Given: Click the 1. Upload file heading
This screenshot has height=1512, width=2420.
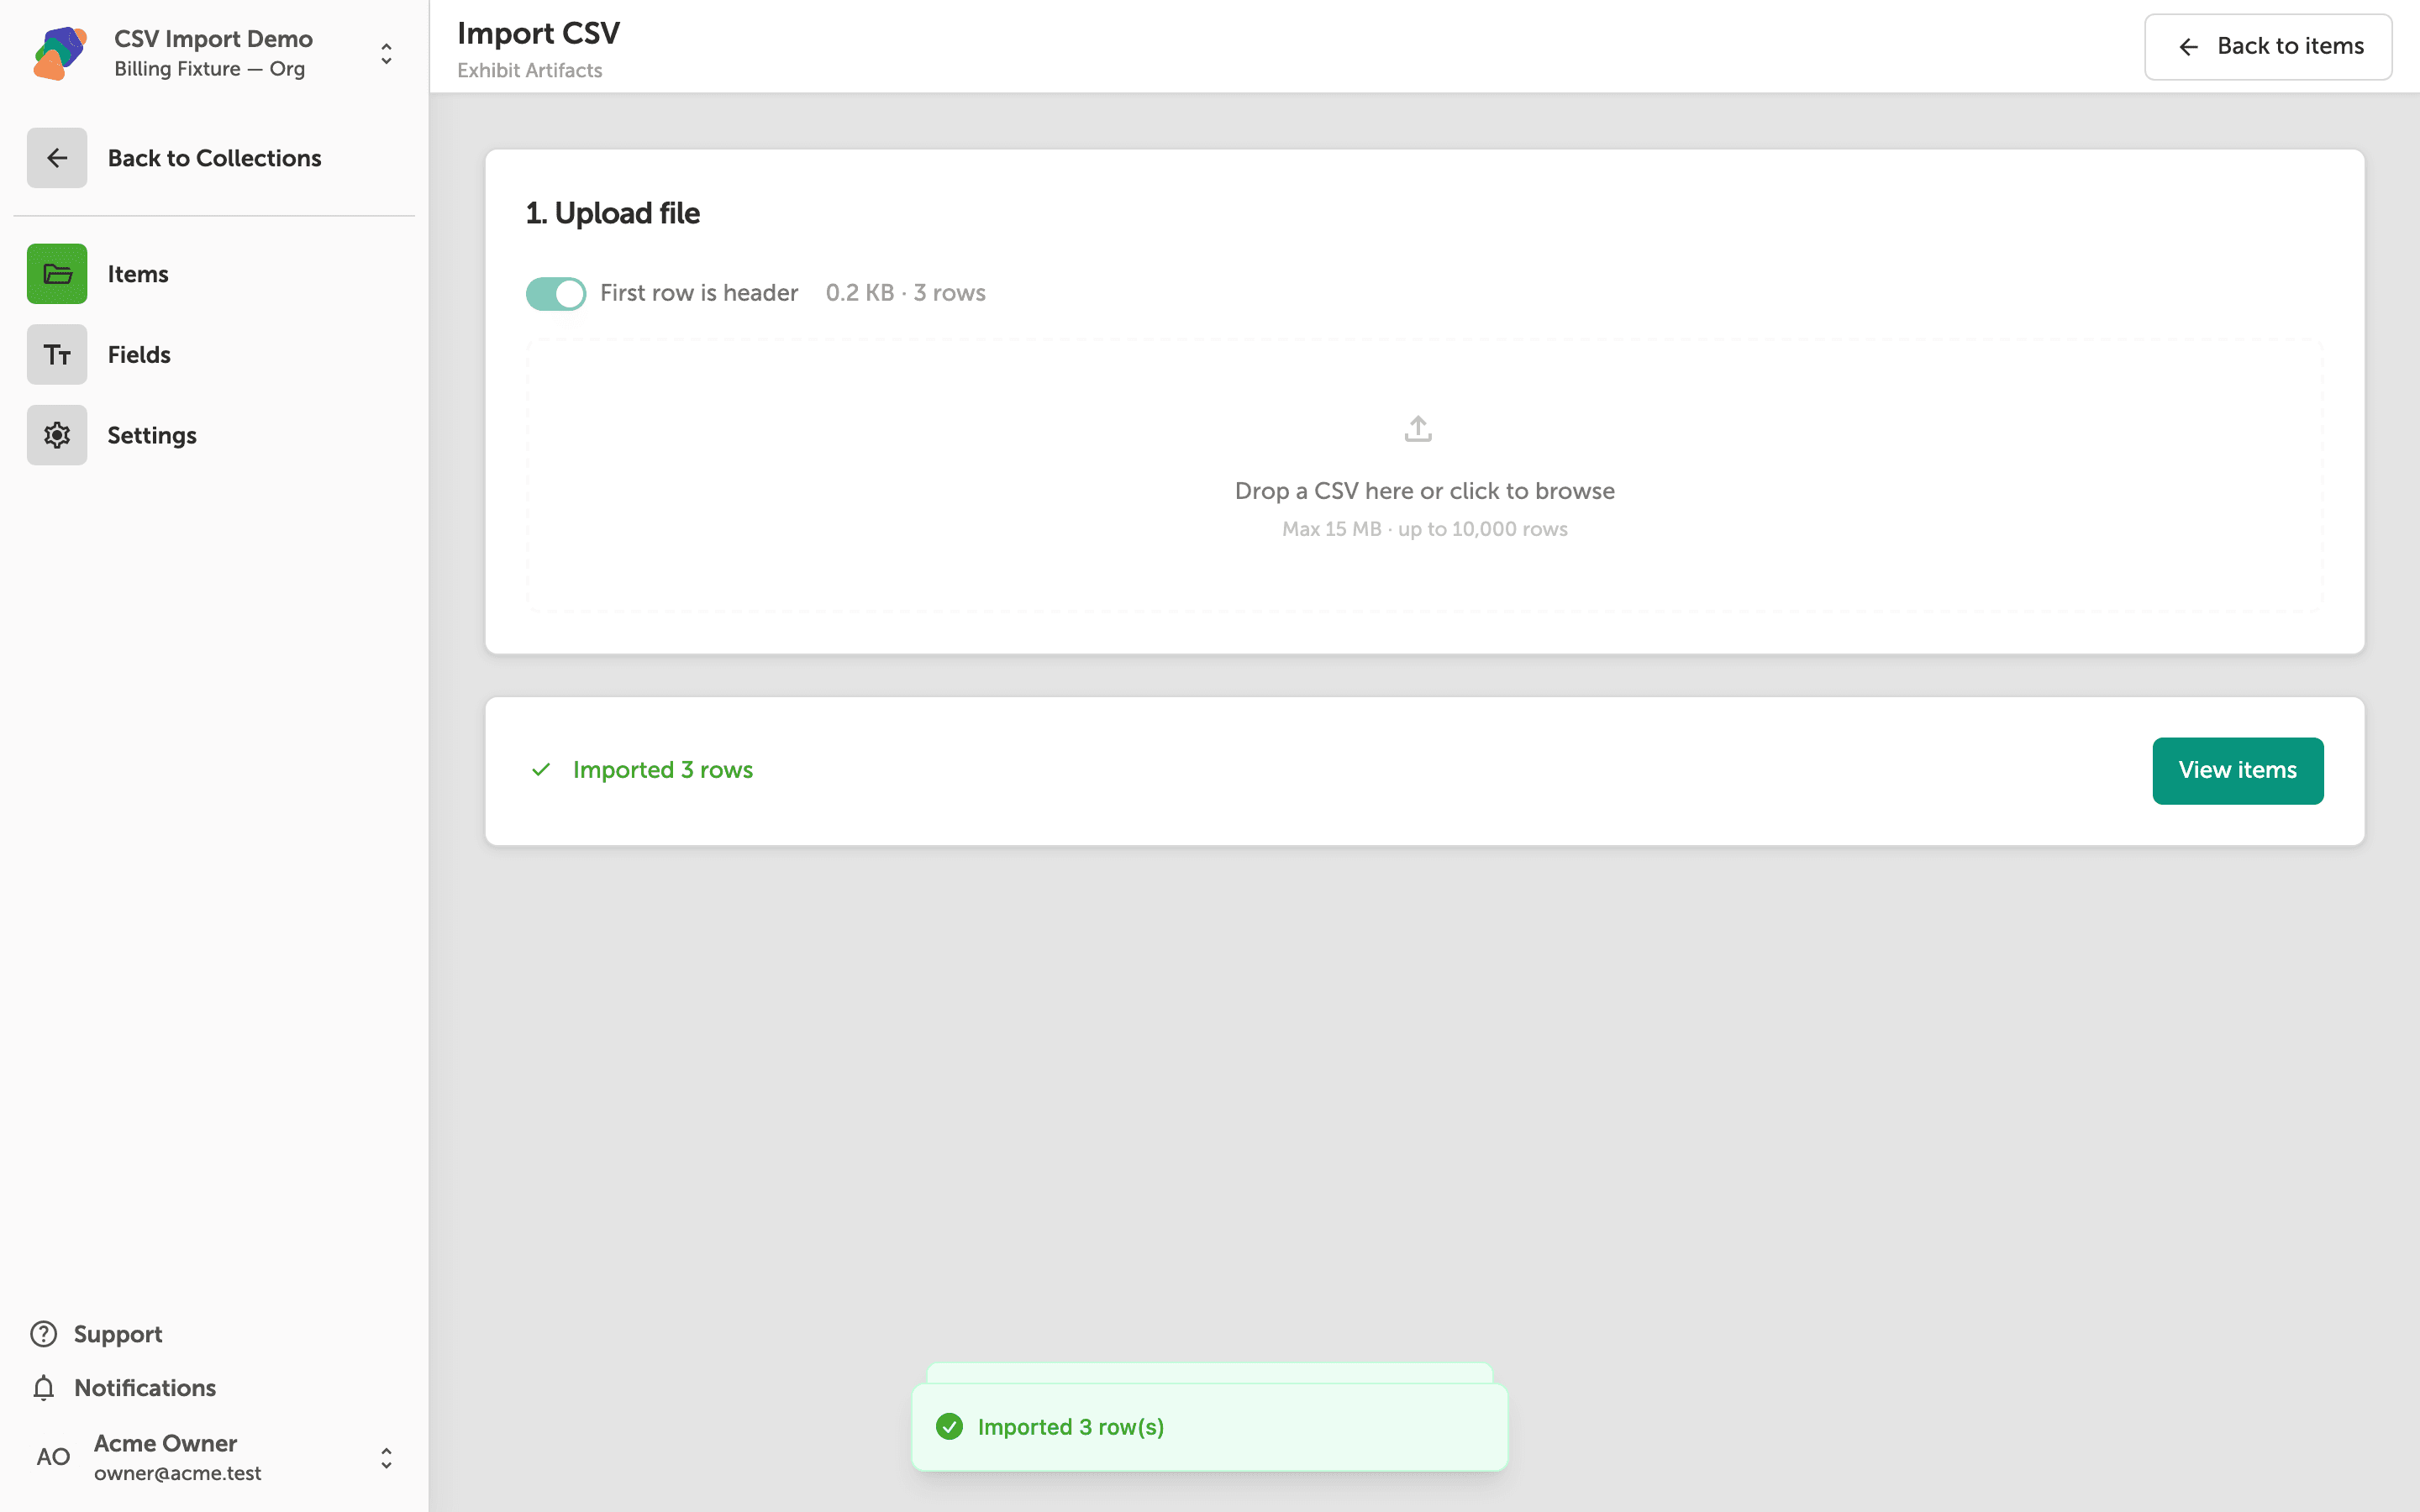Looking at the screenshot, I should pyautogui.click(x=612, y=213).
